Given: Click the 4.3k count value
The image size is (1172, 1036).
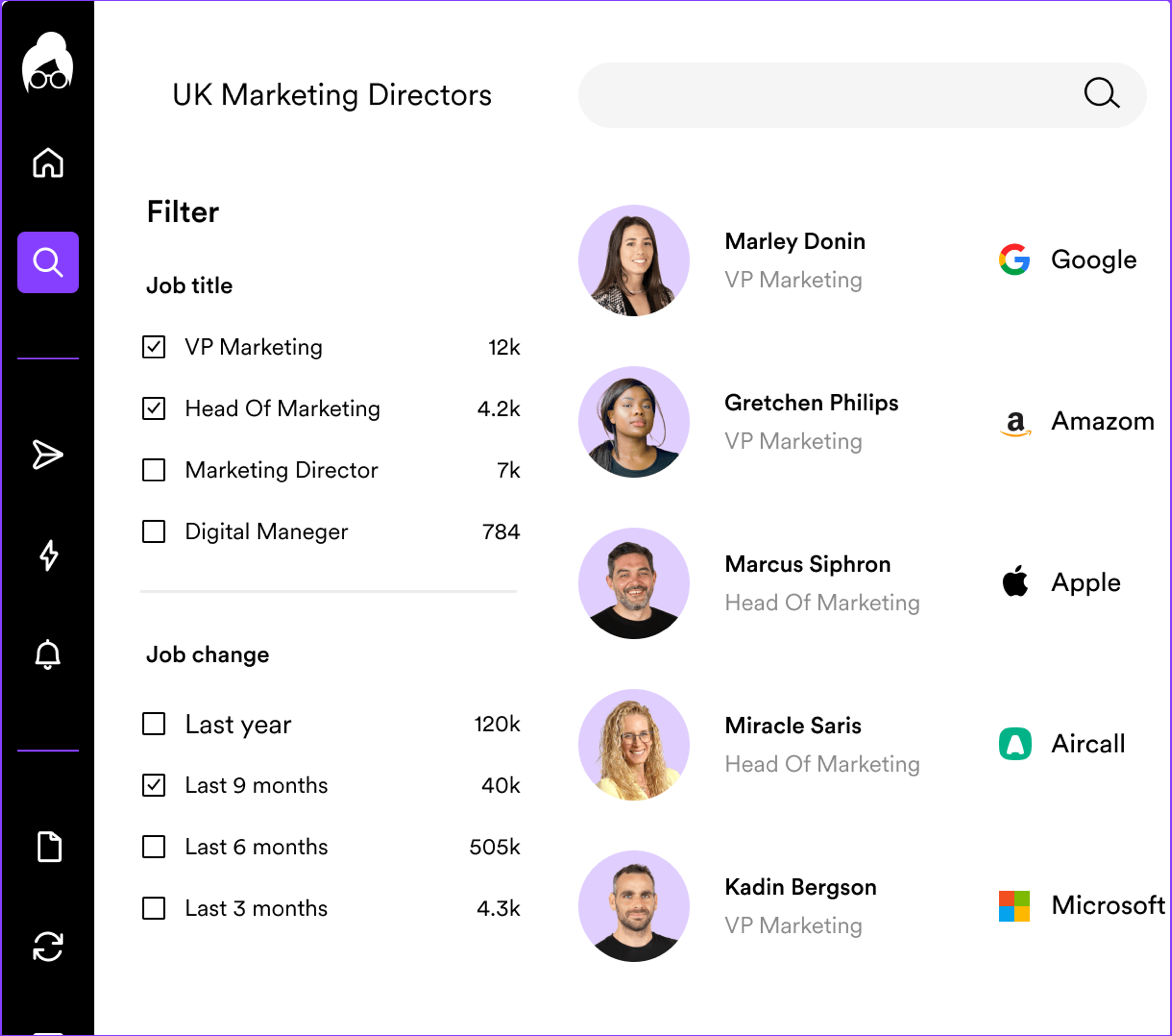Looking at the screenshot, I should tap(499, 908).
